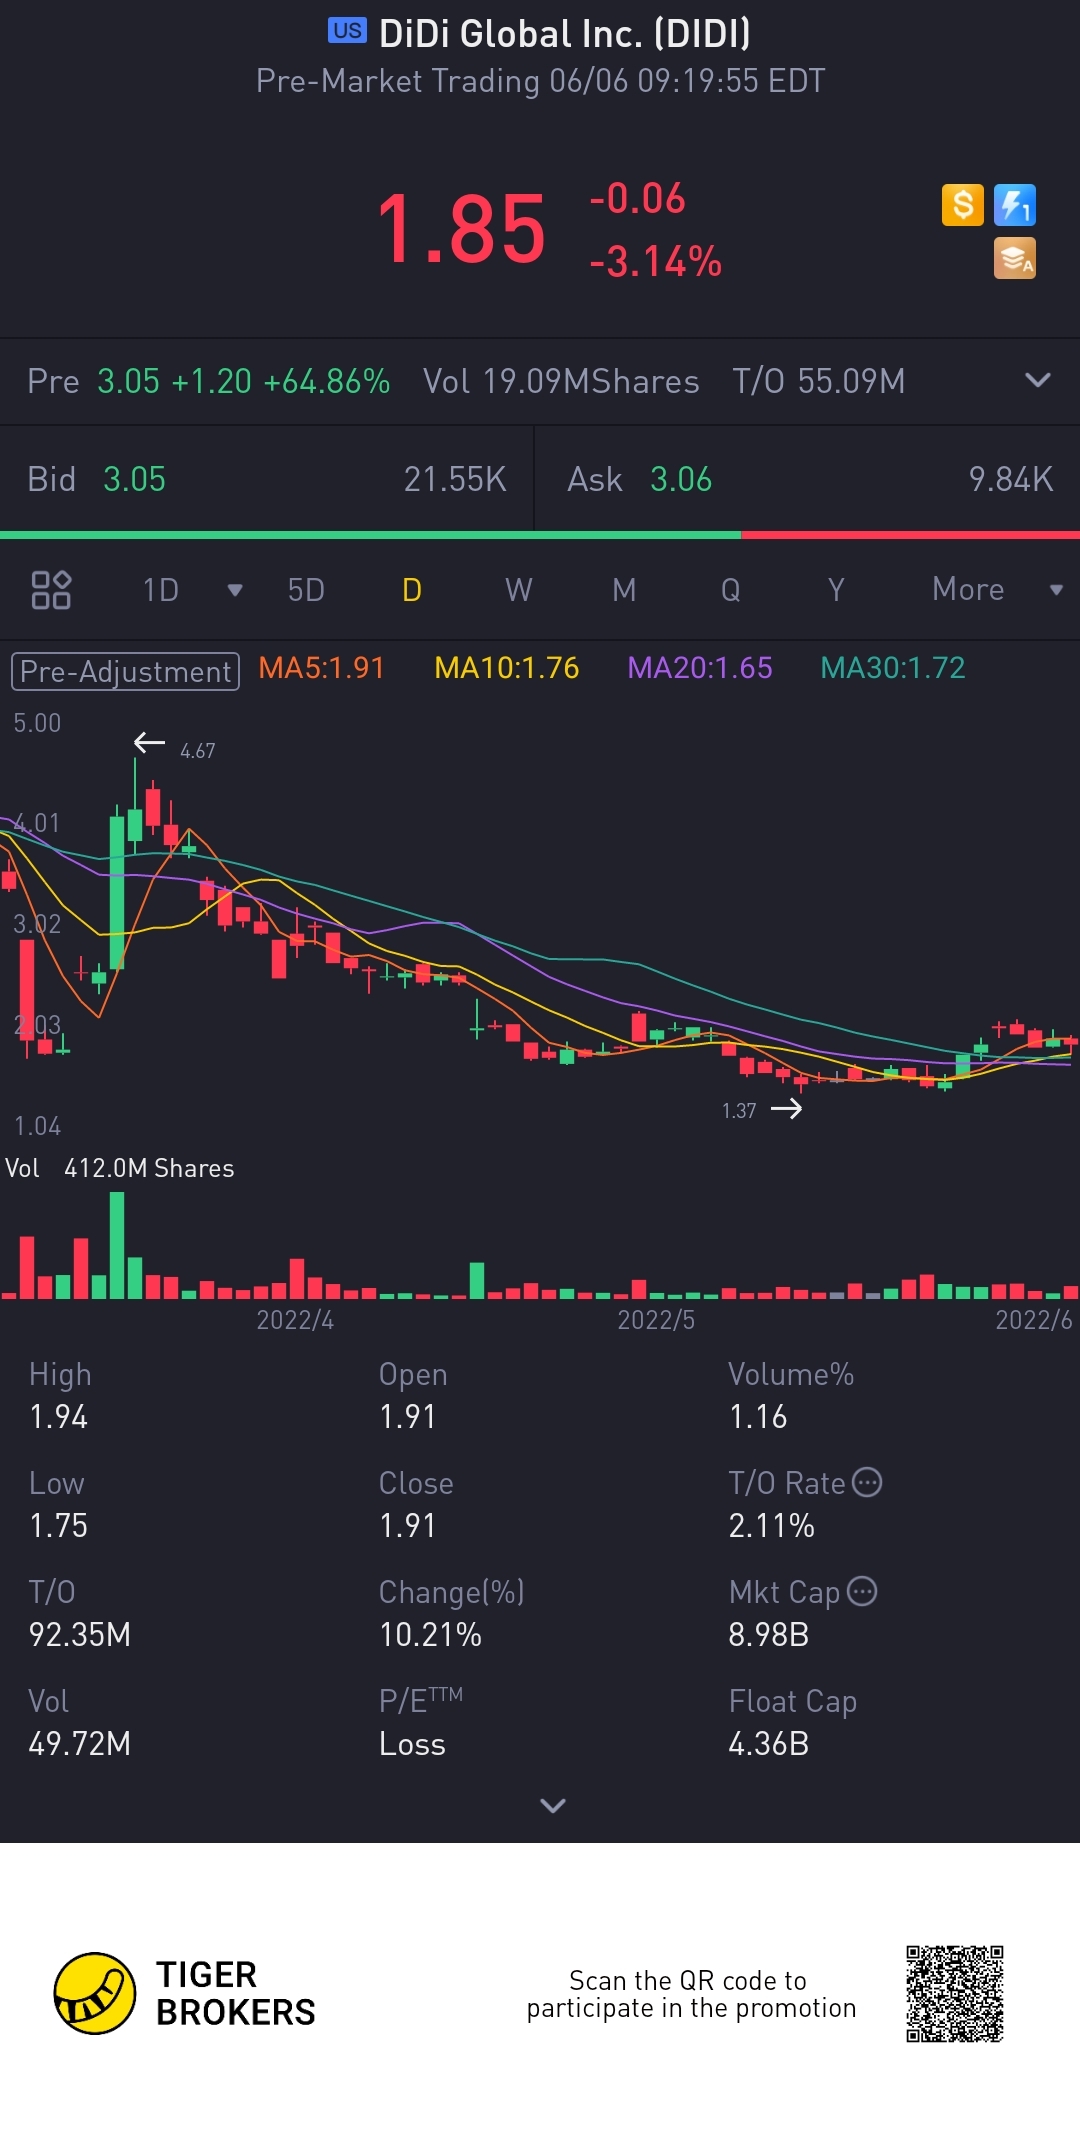Open the 1D interval dropdown arrow
Image resolution: width=1080 pixels, height=2145 pixels.
pyautogui.click(x=235, y=590)
